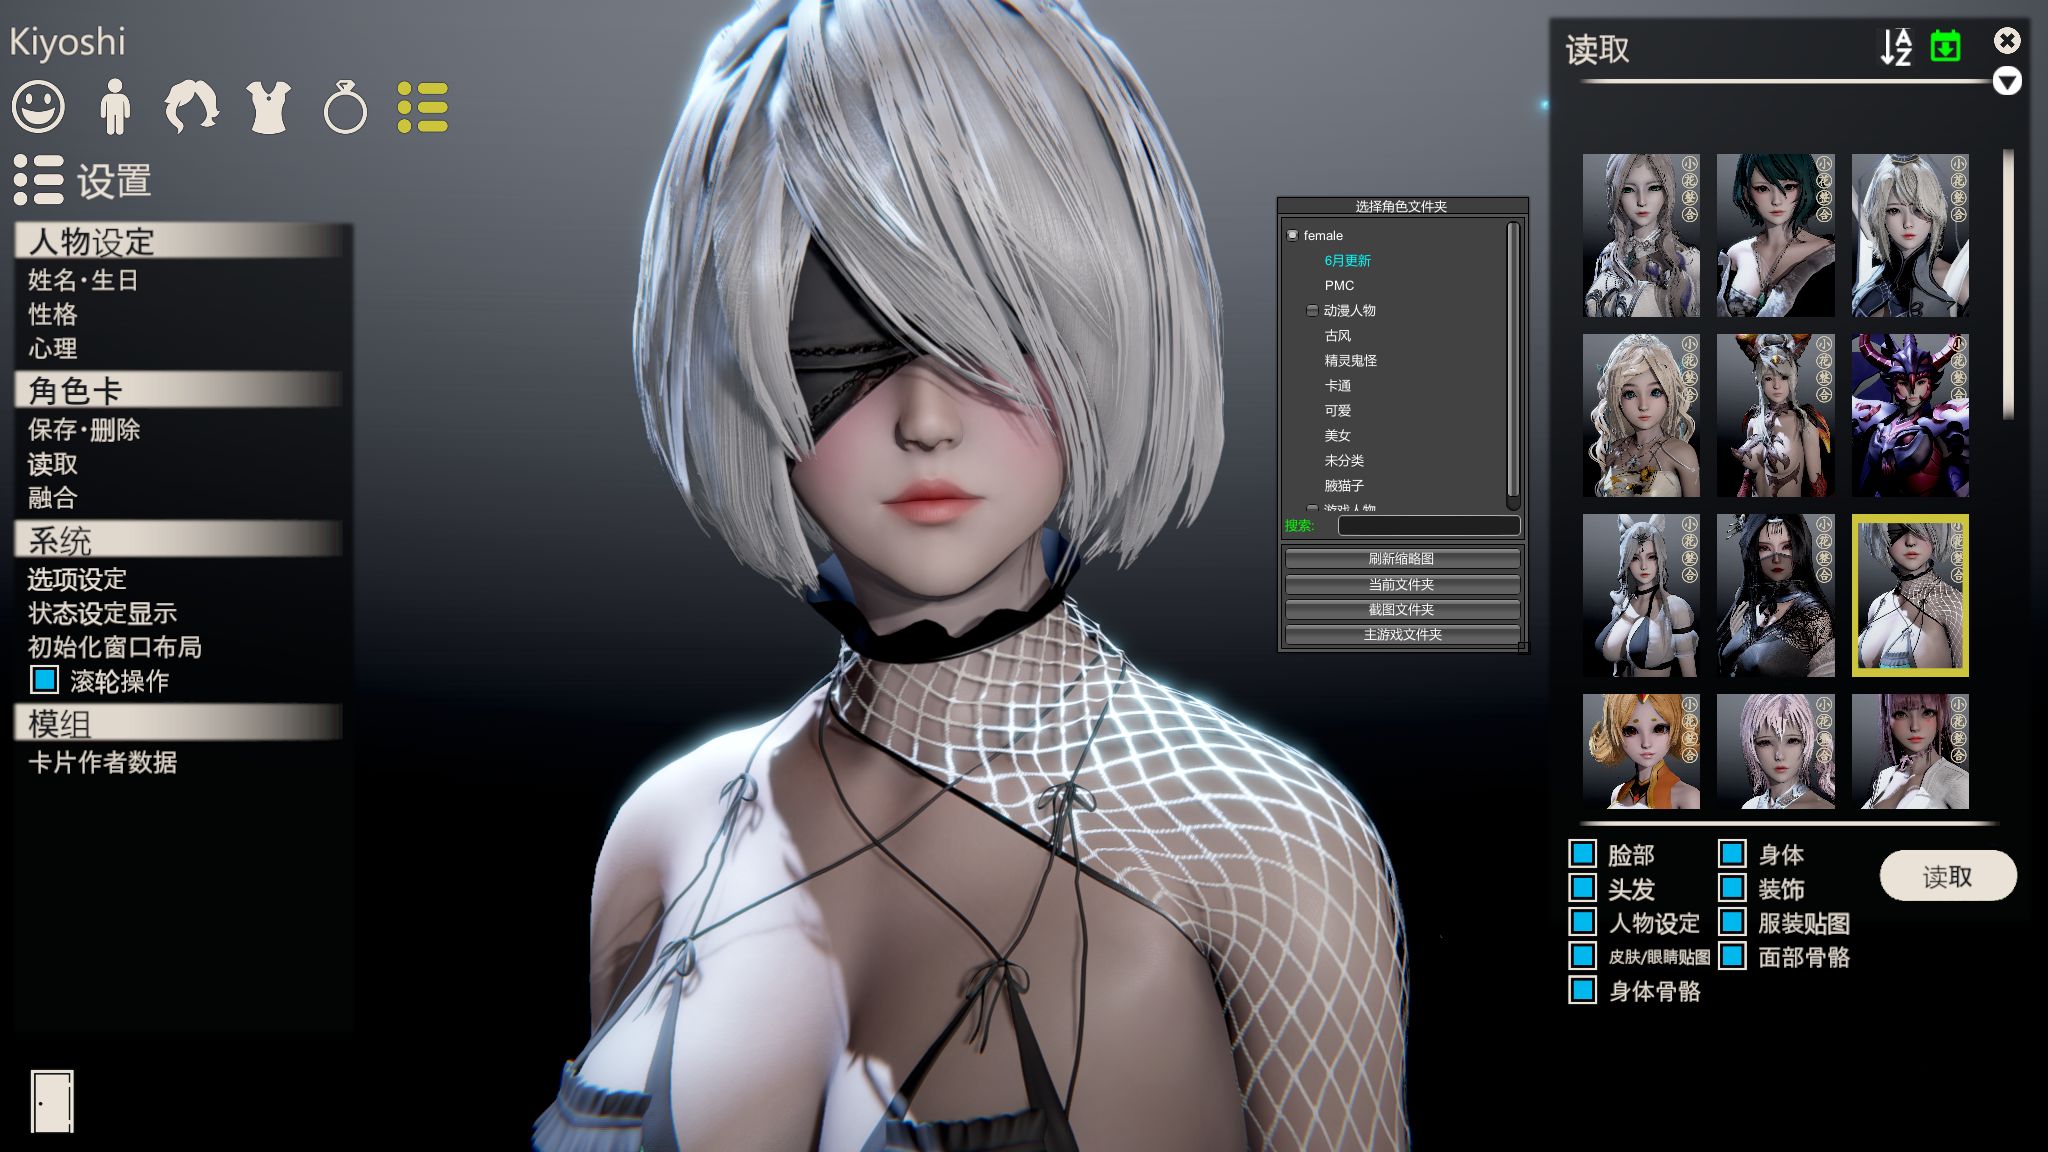Open the hair editing tab icon
This screenshot has width=2048, height=1152.
(x=191, y=107)
